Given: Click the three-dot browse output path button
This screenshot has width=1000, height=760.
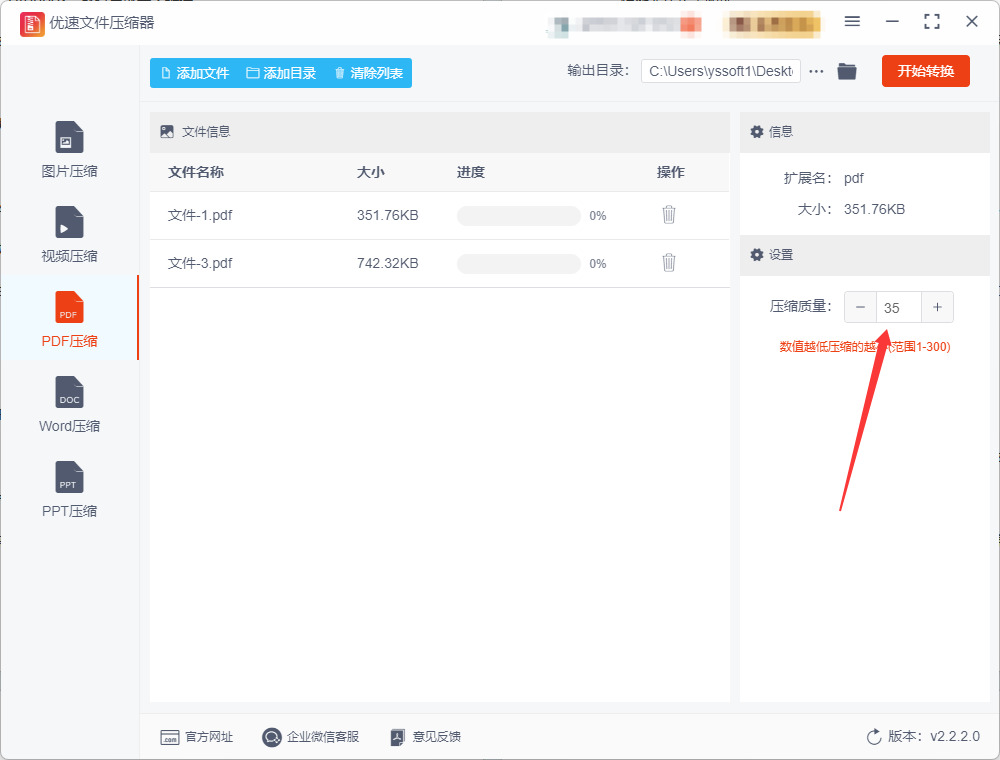Looking at the screenshot, I should click(816, 71).
